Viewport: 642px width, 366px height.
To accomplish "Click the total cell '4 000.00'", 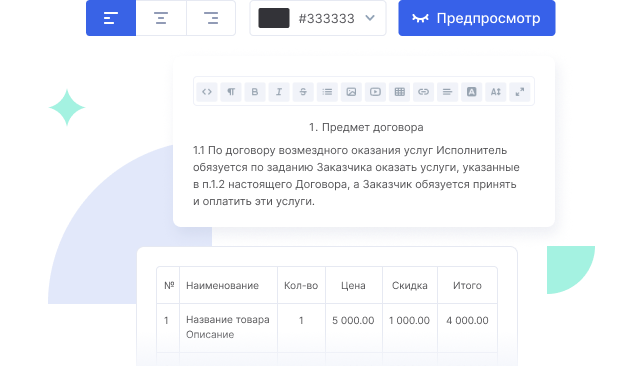I will point(467,320).
